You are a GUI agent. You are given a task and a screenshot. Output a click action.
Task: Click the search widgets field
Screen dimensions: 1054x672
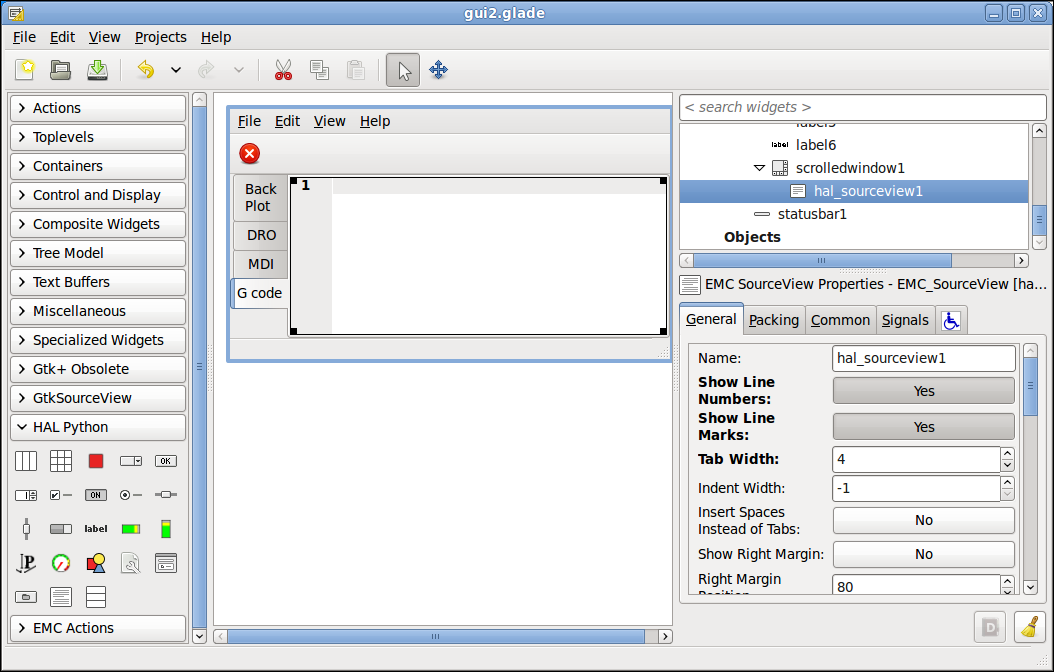(863, 108)
